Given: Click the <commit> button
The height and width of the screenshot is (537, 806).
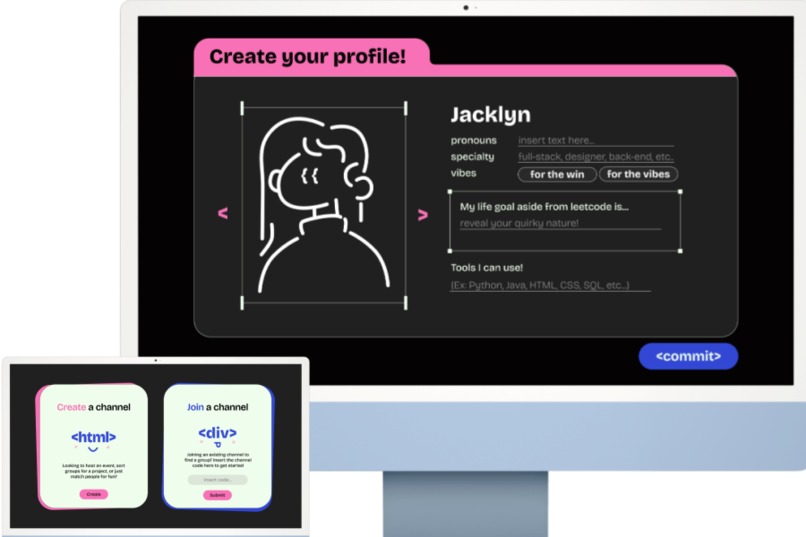Looking at the screenshot, I should pyautogui.click(x=688, y=356).
